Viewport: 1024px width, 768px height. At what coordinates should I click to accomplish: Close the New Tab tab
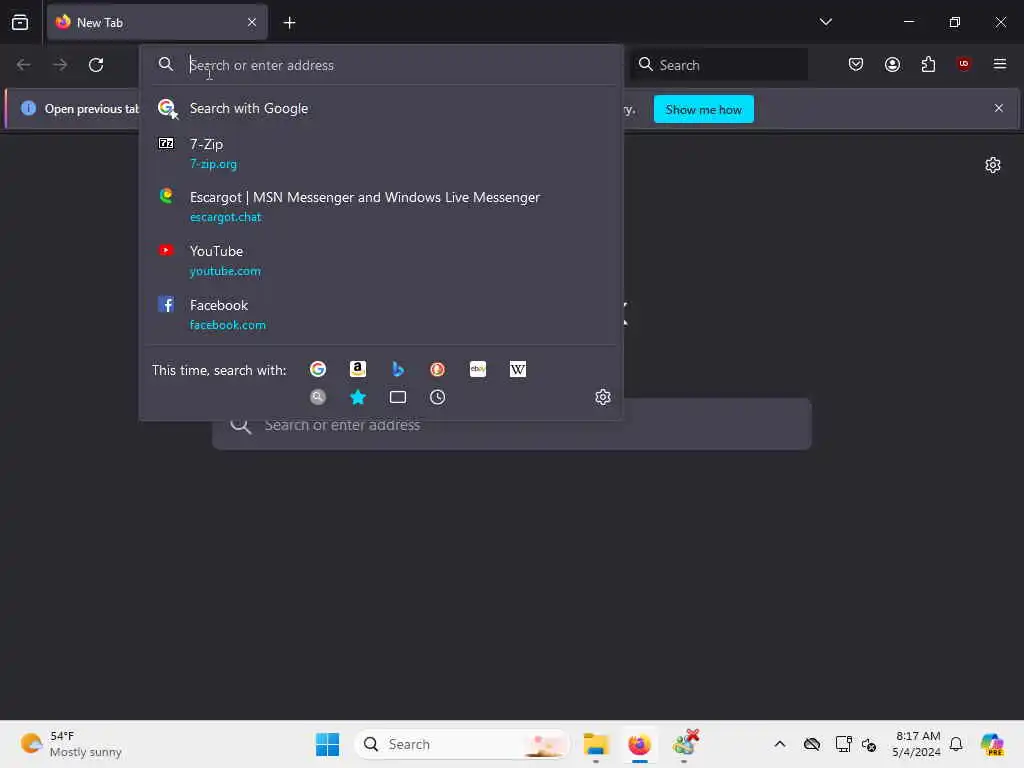251,22
